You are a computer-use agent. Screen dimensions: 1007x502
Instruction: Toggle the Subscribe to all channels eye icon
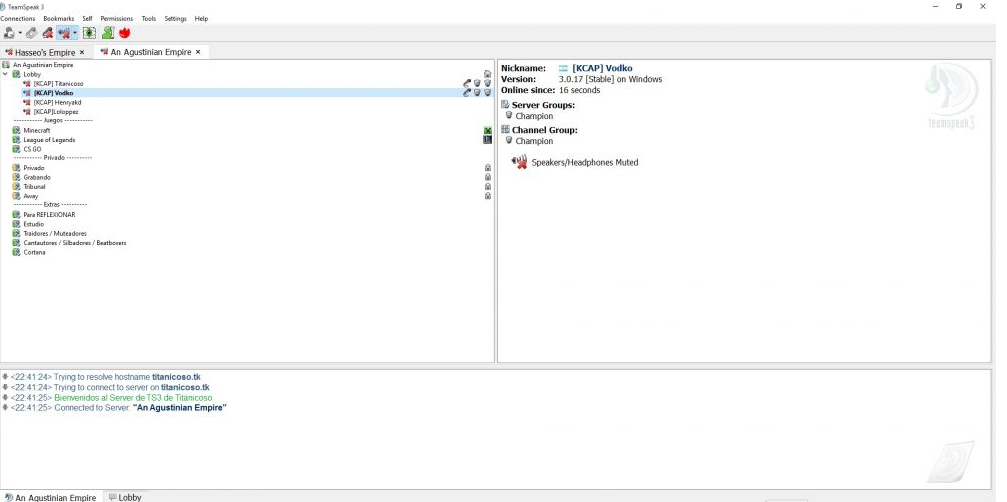point(89,33)
